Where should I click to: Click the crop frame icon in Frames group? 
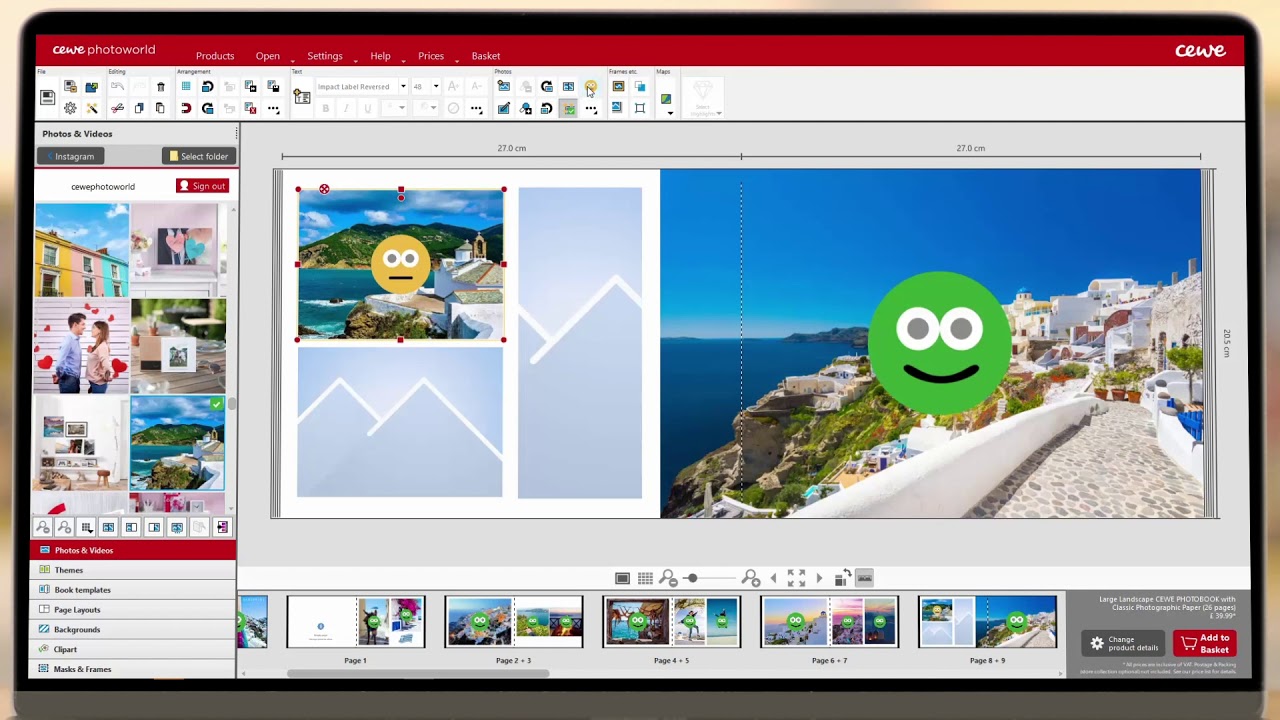point(640,108)
